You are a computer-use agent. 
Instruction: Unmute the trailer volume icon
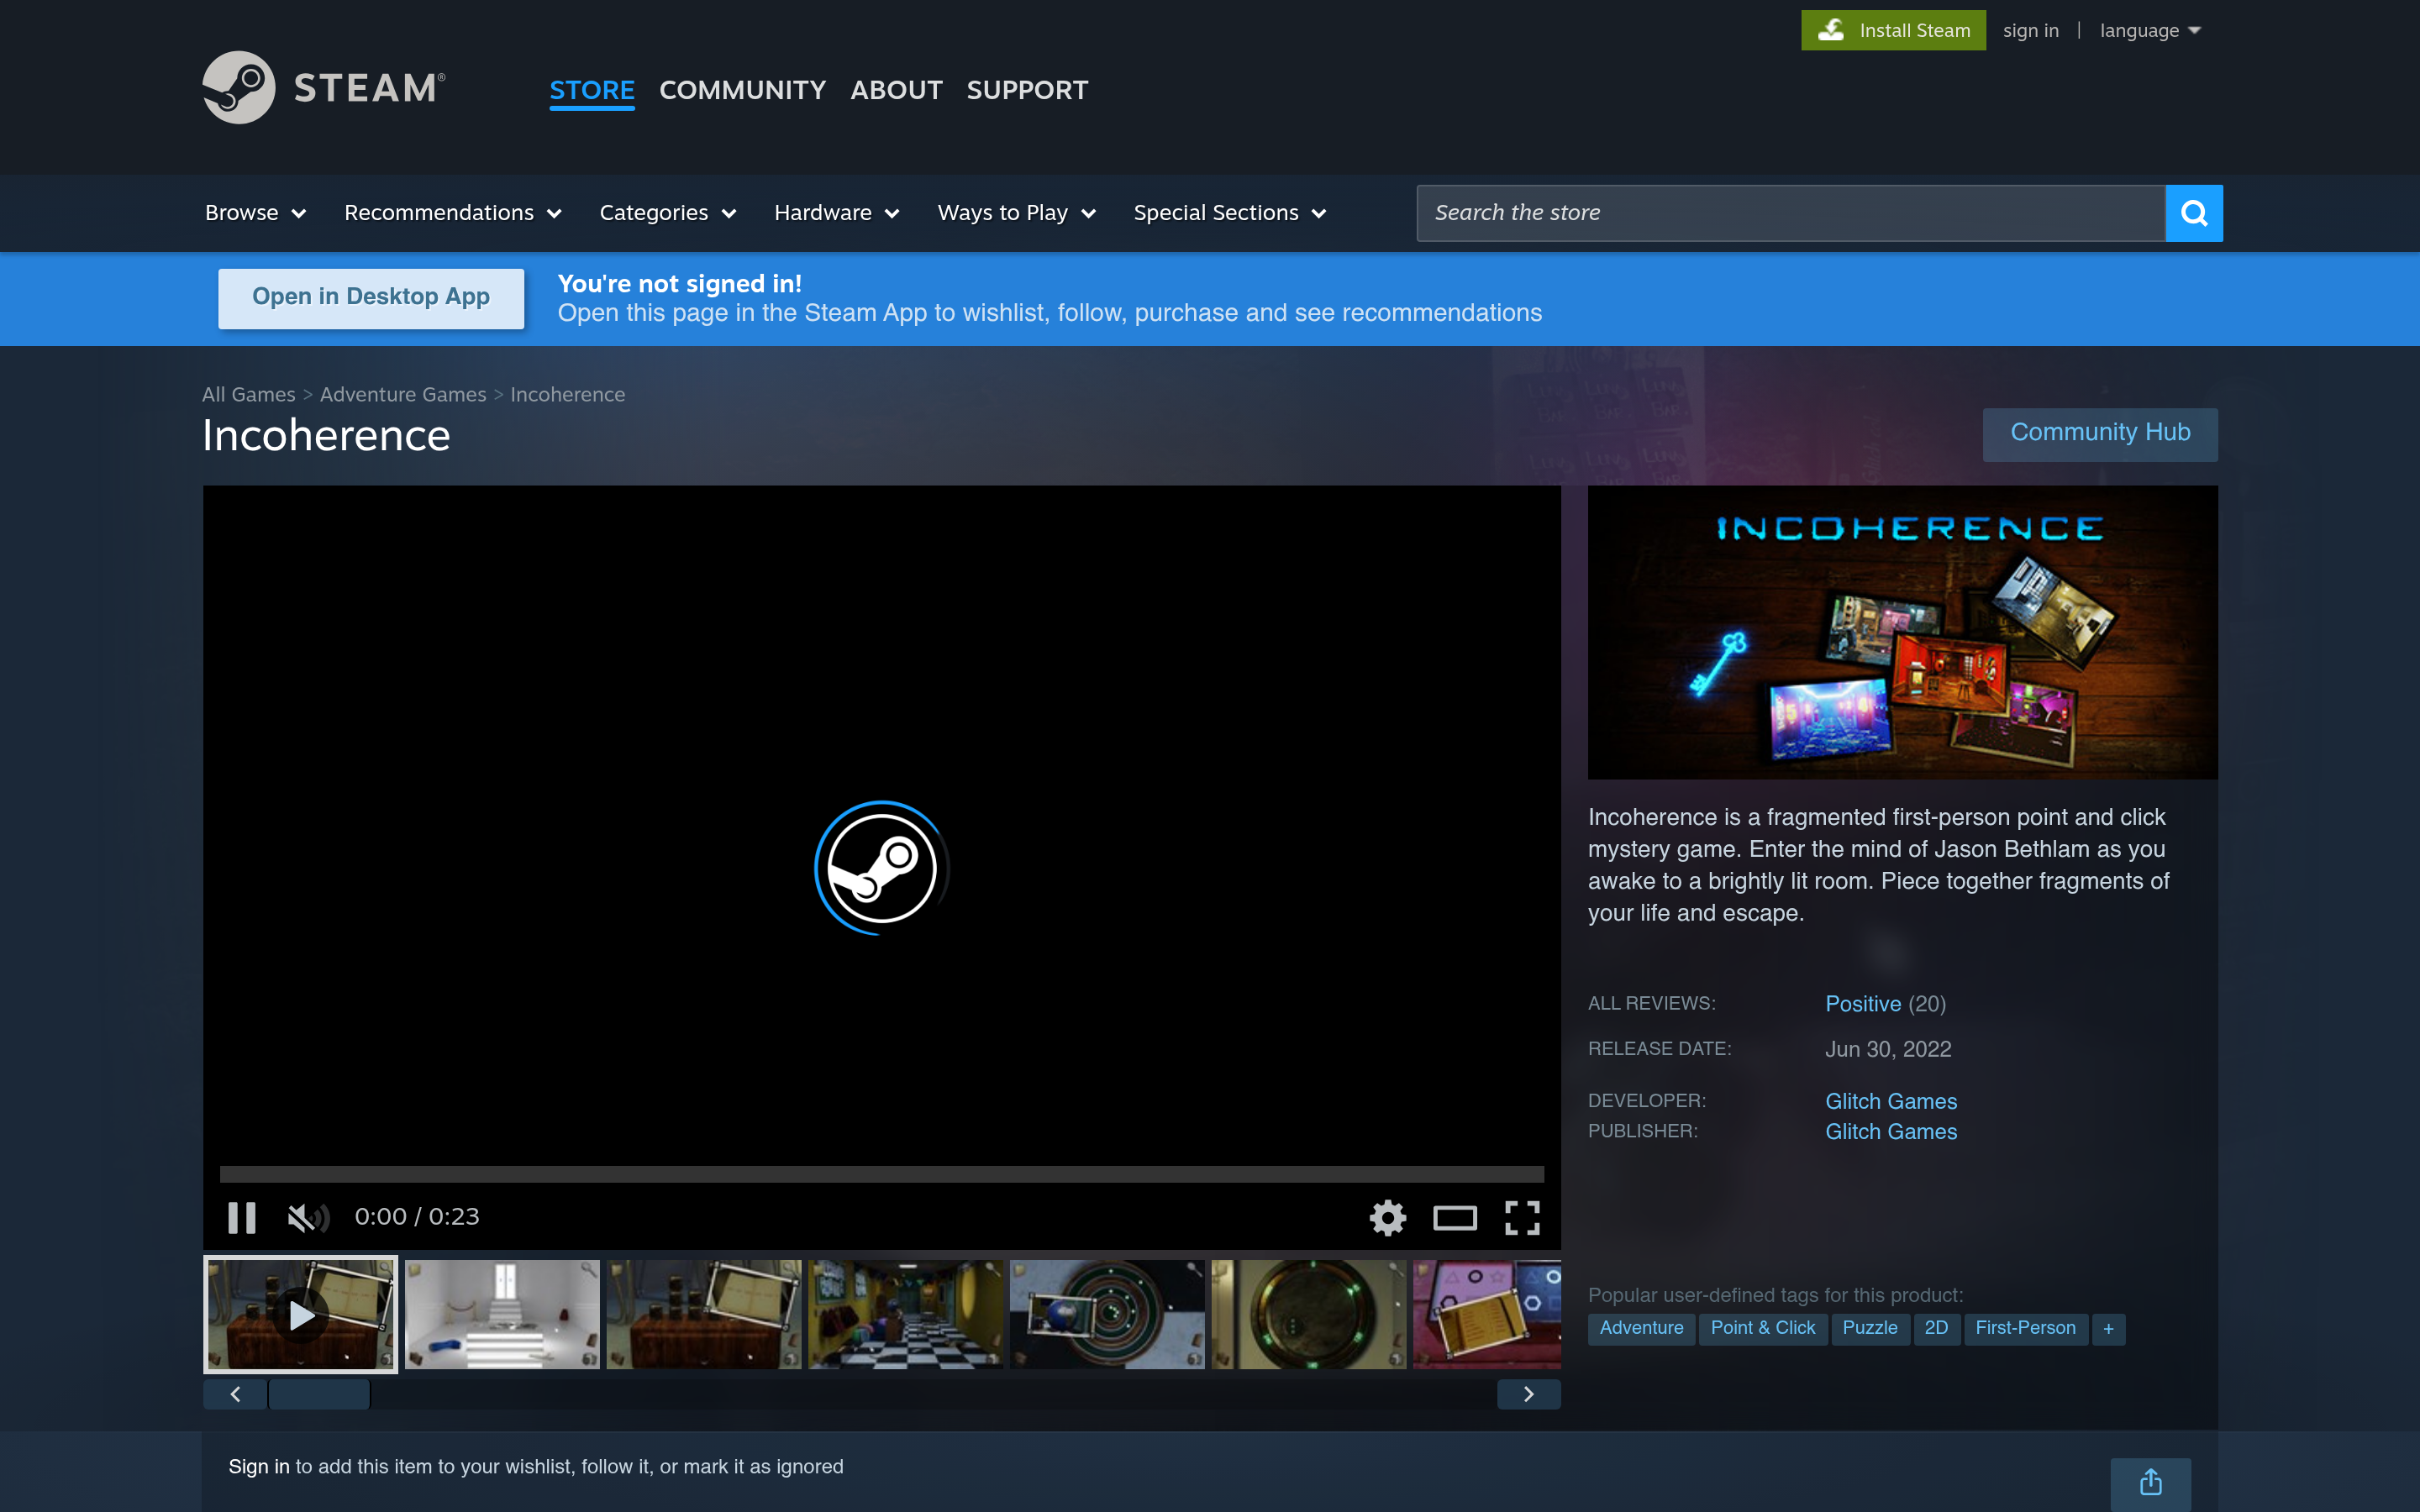(307, 1217)
